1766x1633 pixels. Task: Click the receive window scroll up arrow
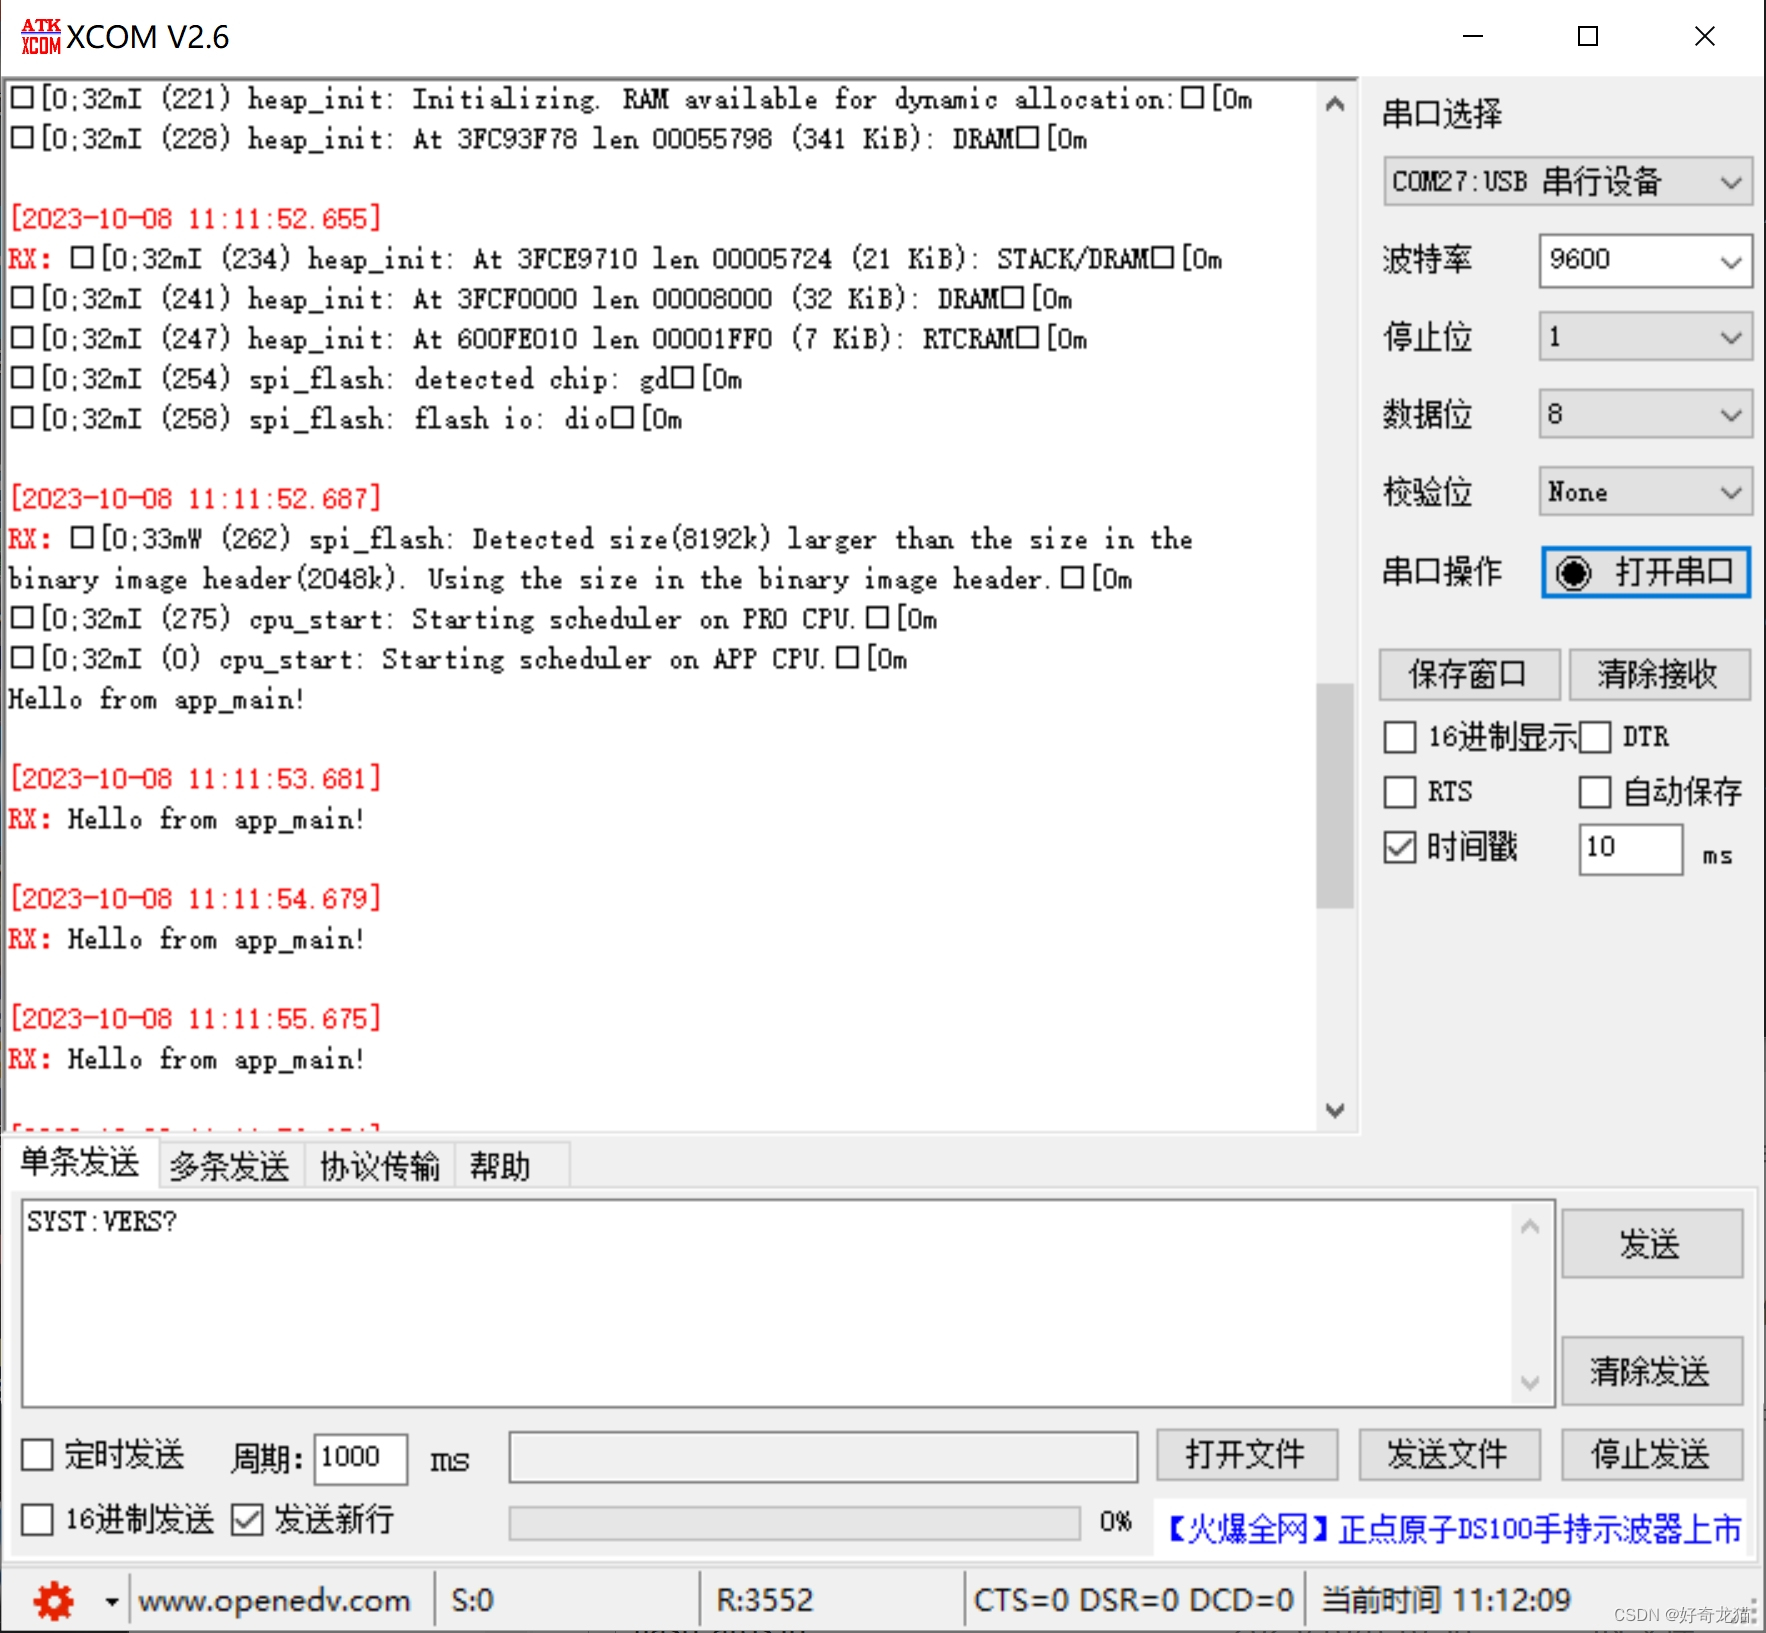pos(1335,104)
